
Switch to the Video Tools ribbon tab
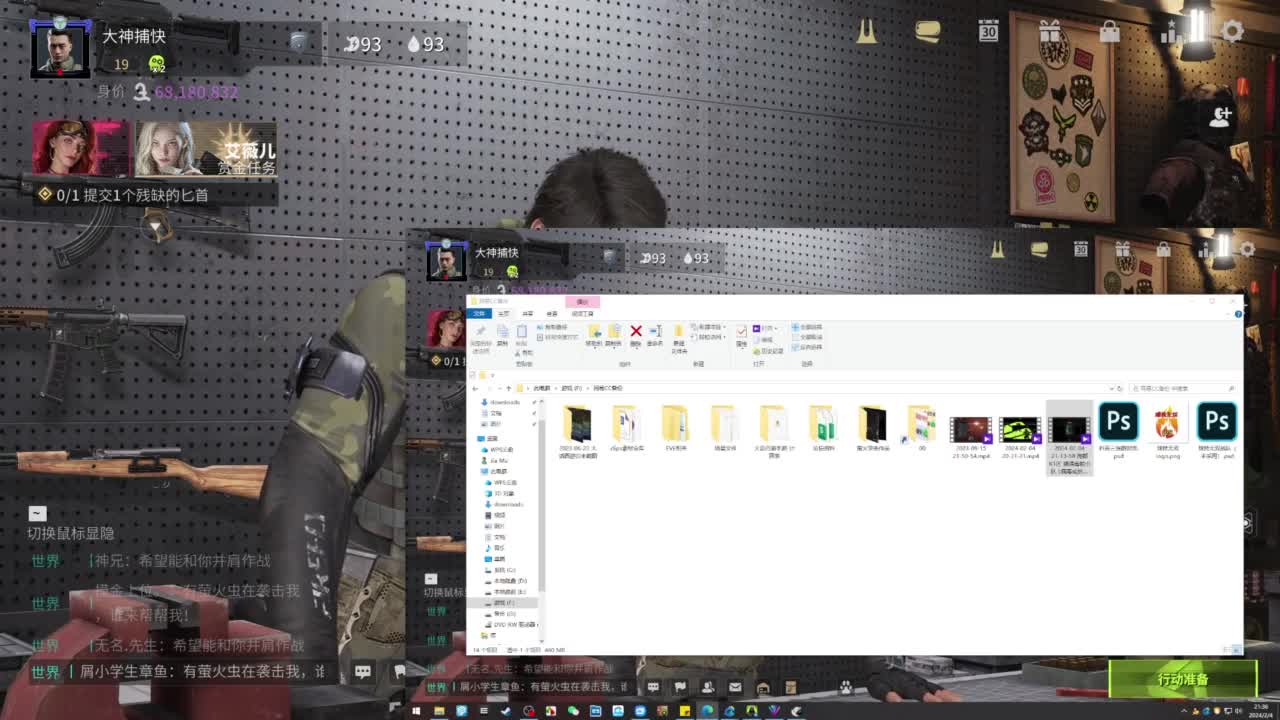[x=583, y=314]
